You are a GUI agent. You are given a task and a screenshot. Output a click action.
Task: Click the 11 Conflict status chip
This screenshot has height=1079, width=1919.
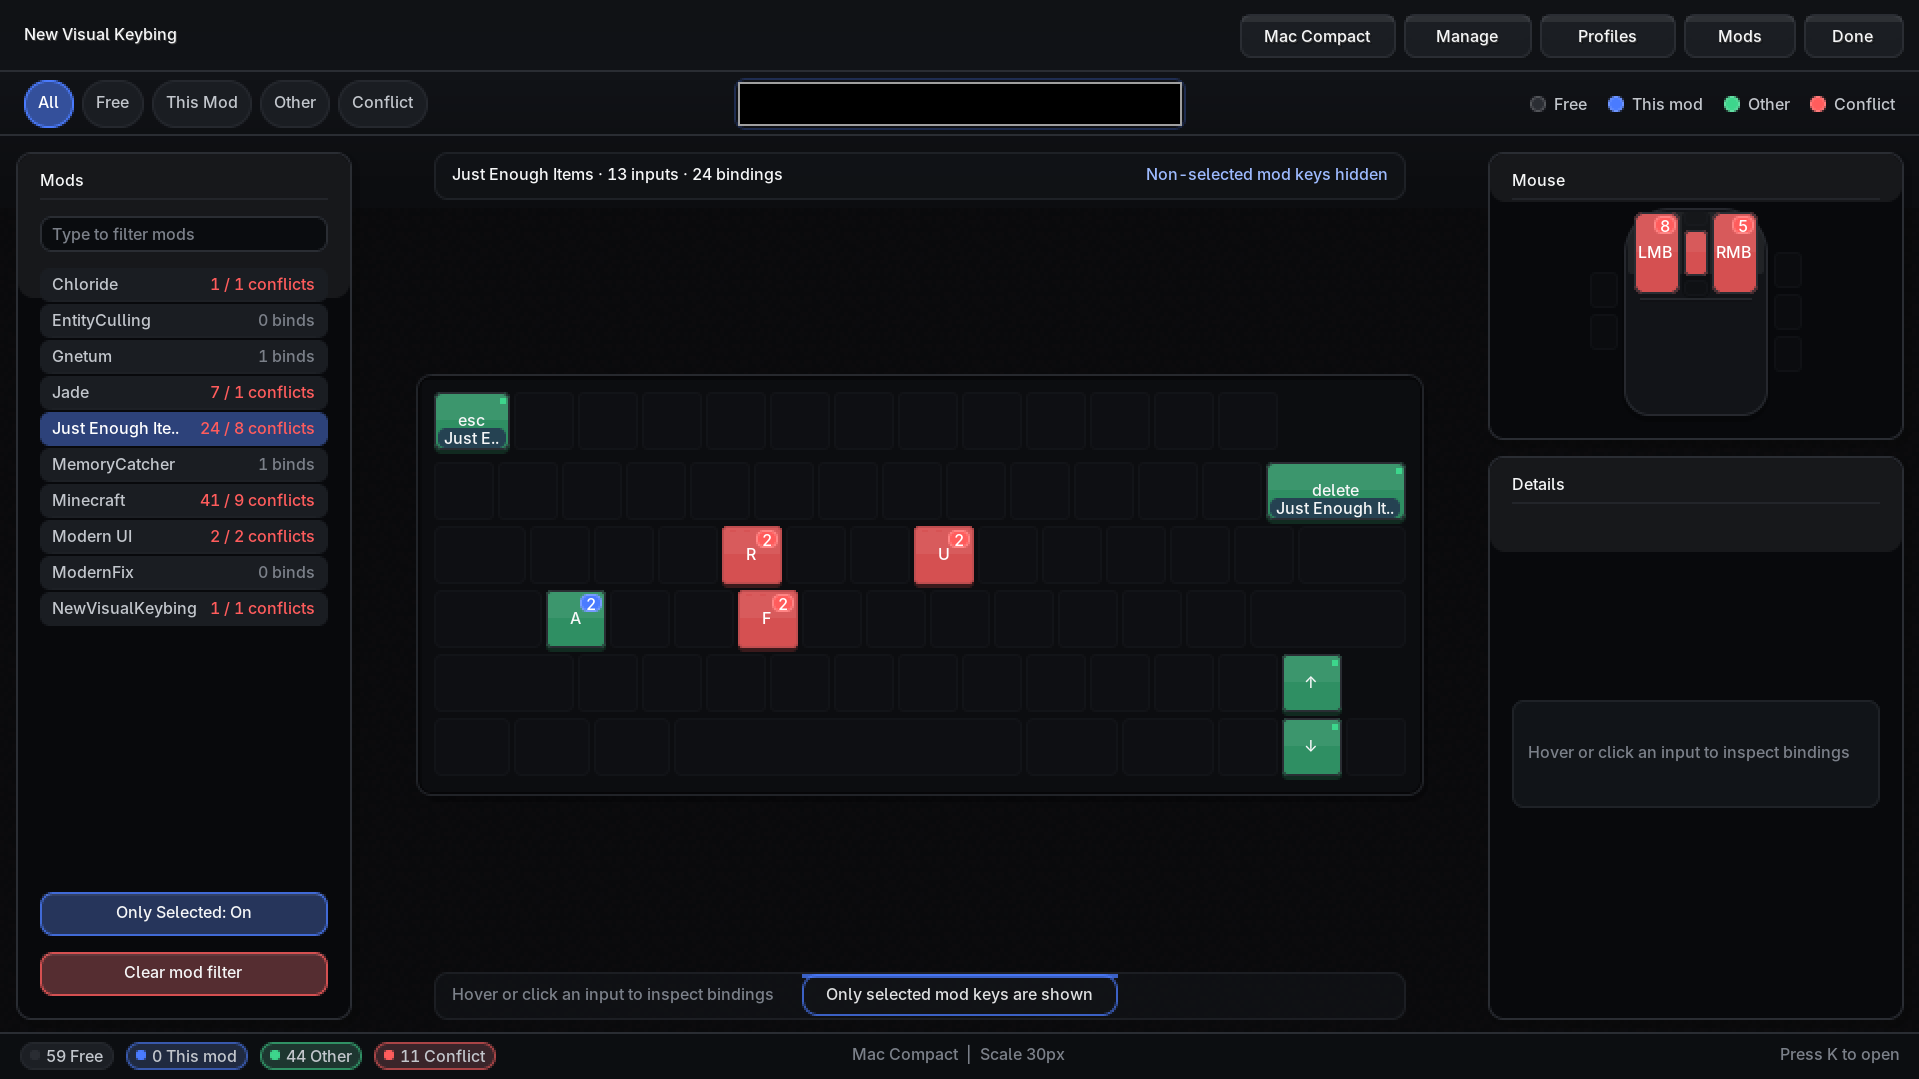coord(435,1056)
